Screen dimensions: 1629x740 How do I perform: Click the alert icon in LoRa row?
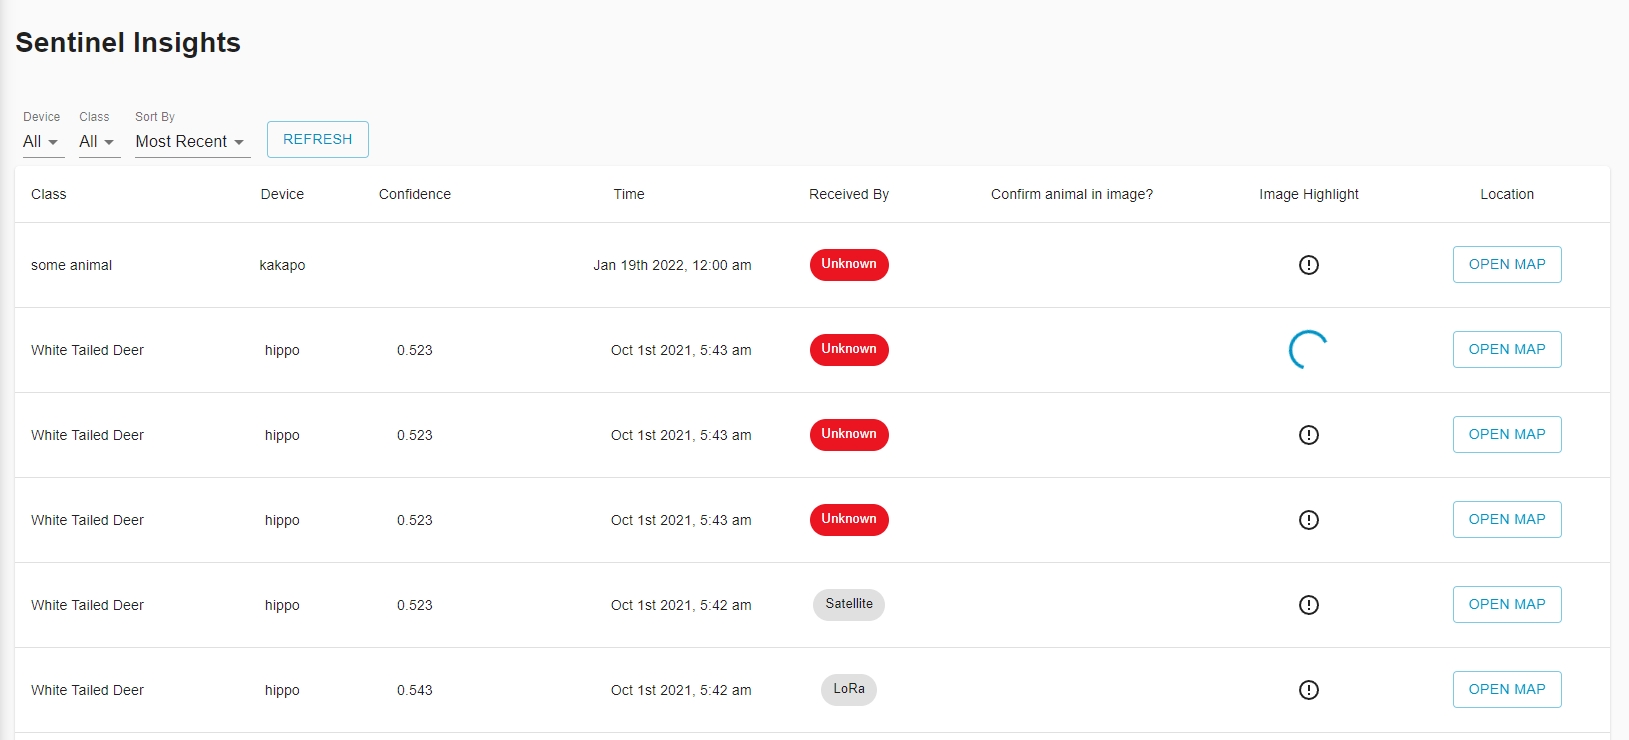(x=1308, y=690)
